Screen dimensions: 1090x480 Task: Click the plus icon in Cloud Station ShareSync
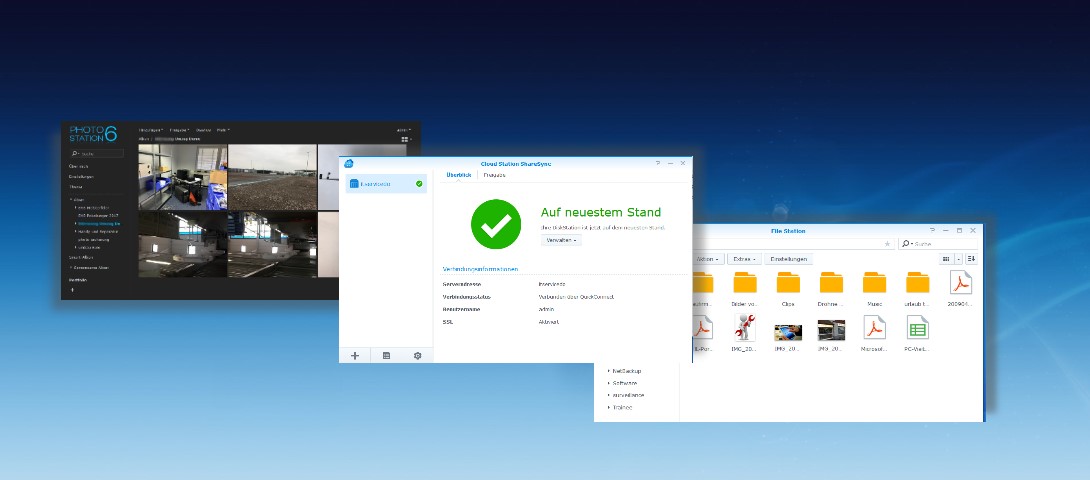coord(355,355)
